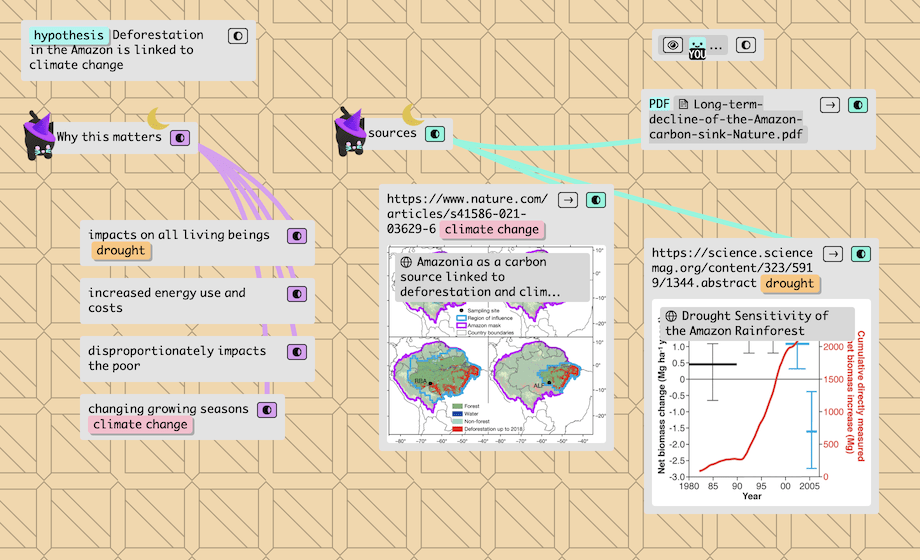Click the YOU user avatar

(x=697, y=46)
